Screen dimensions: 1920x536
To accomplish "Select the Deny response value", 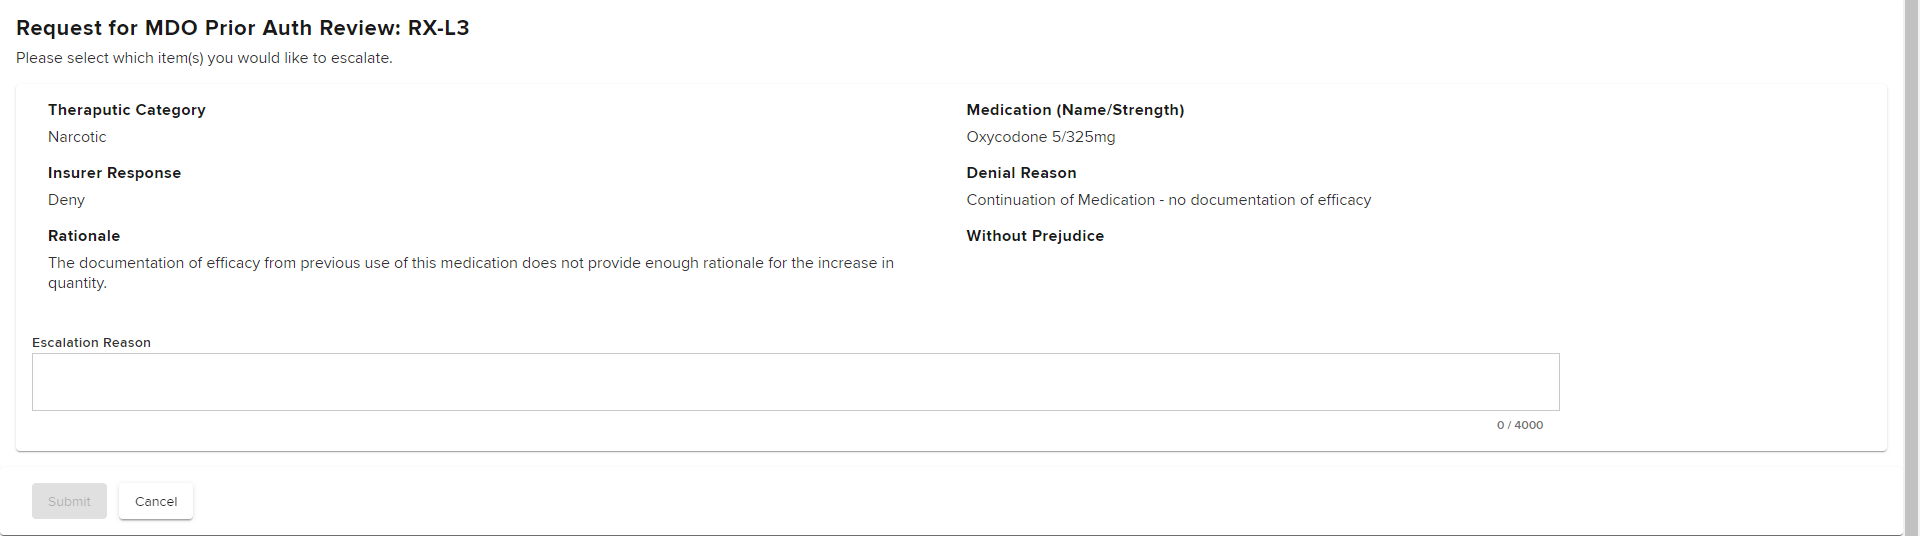I will [66, 200].
